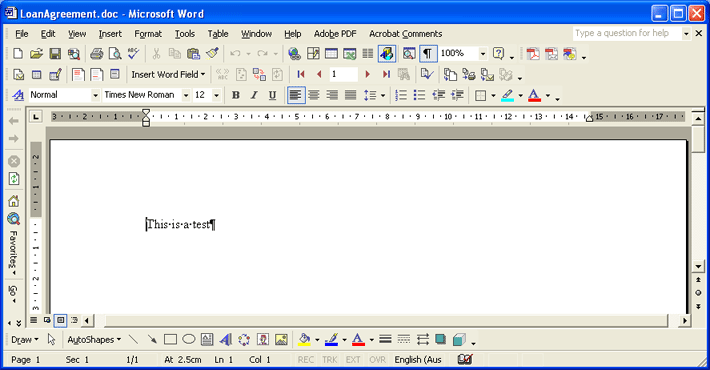
Task: Click the yellow Fill Color bucket
Action: [304, 340]
